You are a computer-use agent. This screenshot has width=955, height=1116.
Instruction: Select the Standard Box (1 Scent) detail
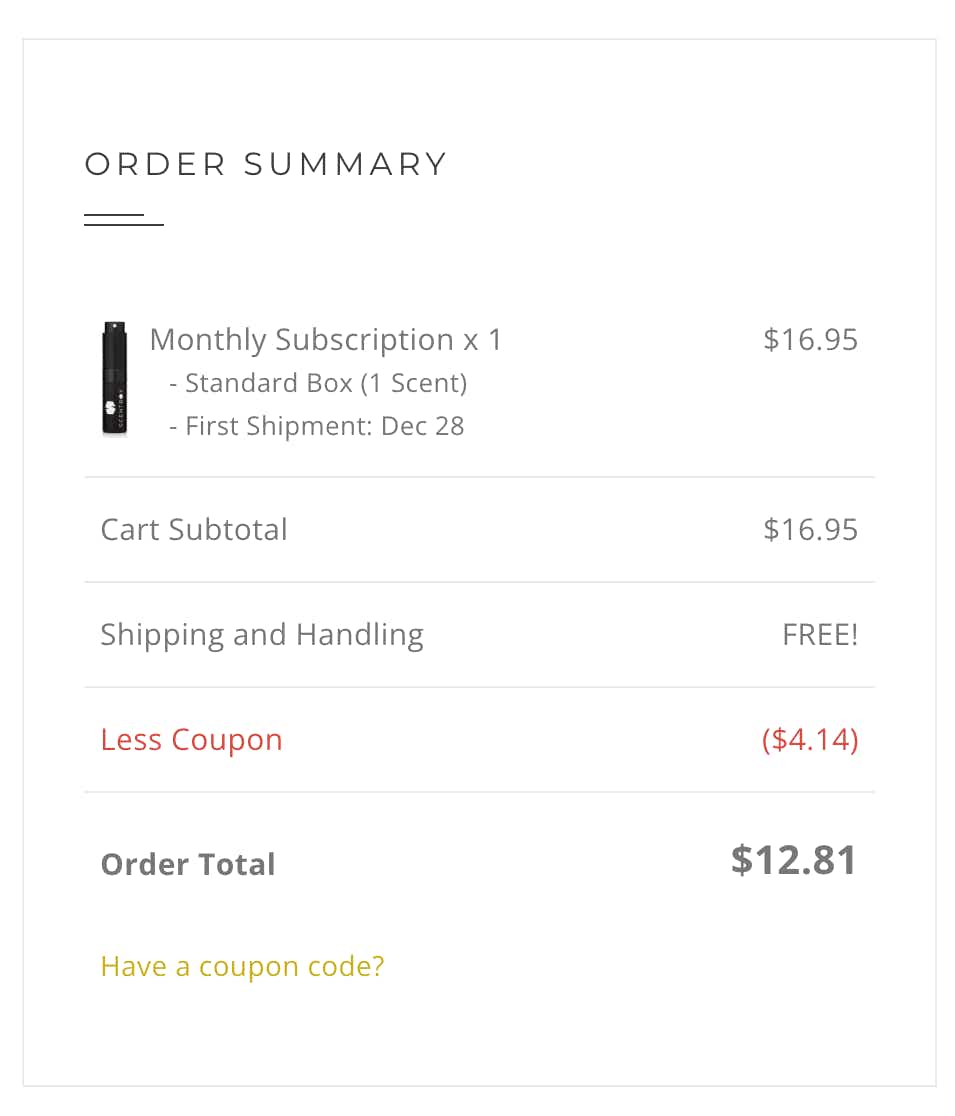[319, 383]
